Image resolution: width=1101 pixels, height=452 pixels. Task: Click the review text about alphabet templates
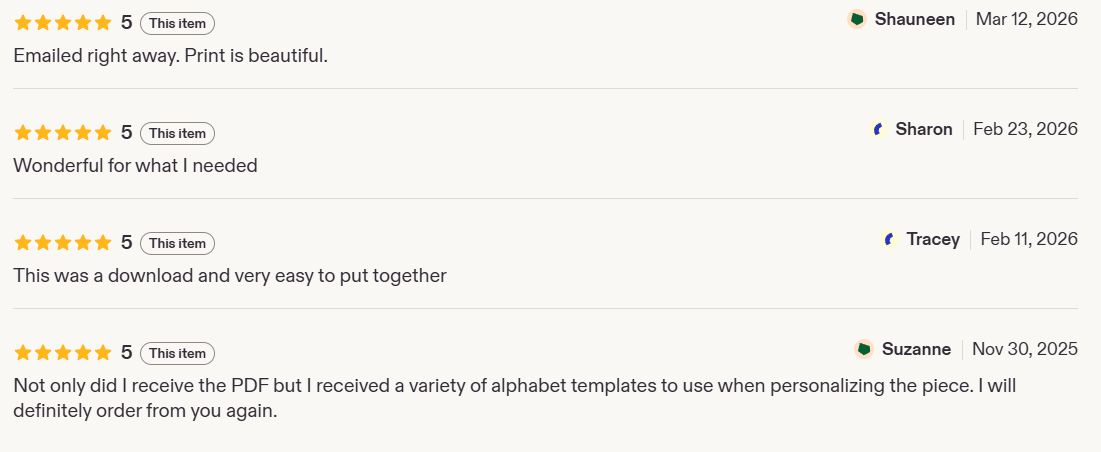(x=515, y=398)
